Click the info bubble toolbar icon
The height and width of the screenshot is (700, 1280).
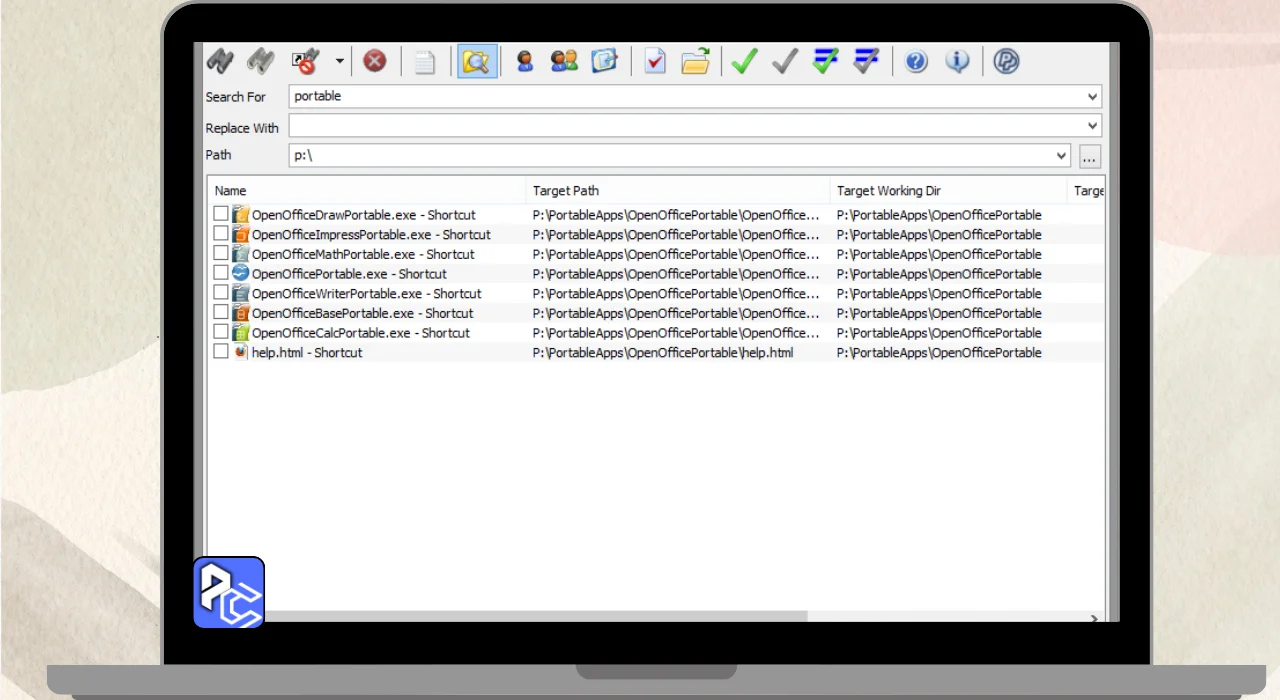click(957, 62)
